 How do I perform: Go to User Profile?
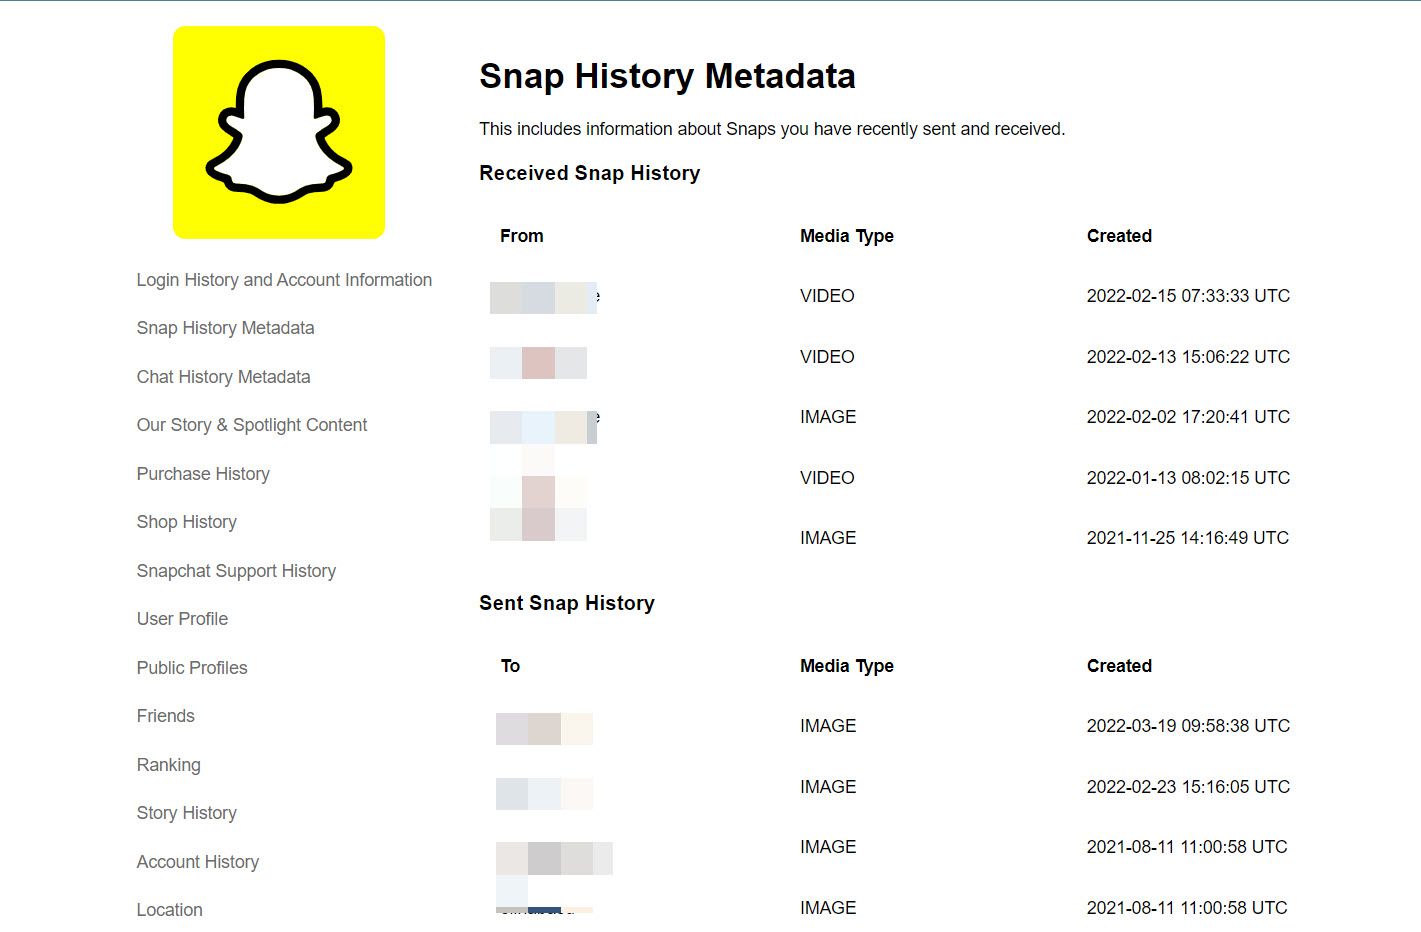(x=182, y=619)
